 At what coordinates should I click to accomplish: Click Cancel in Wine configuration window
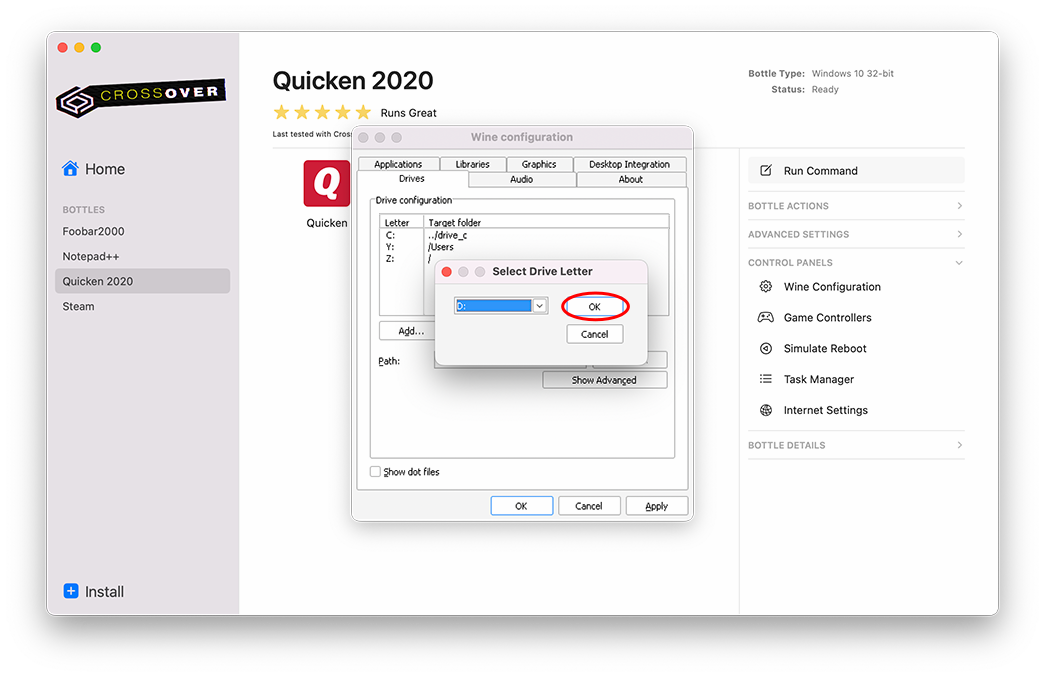[588, 506]
